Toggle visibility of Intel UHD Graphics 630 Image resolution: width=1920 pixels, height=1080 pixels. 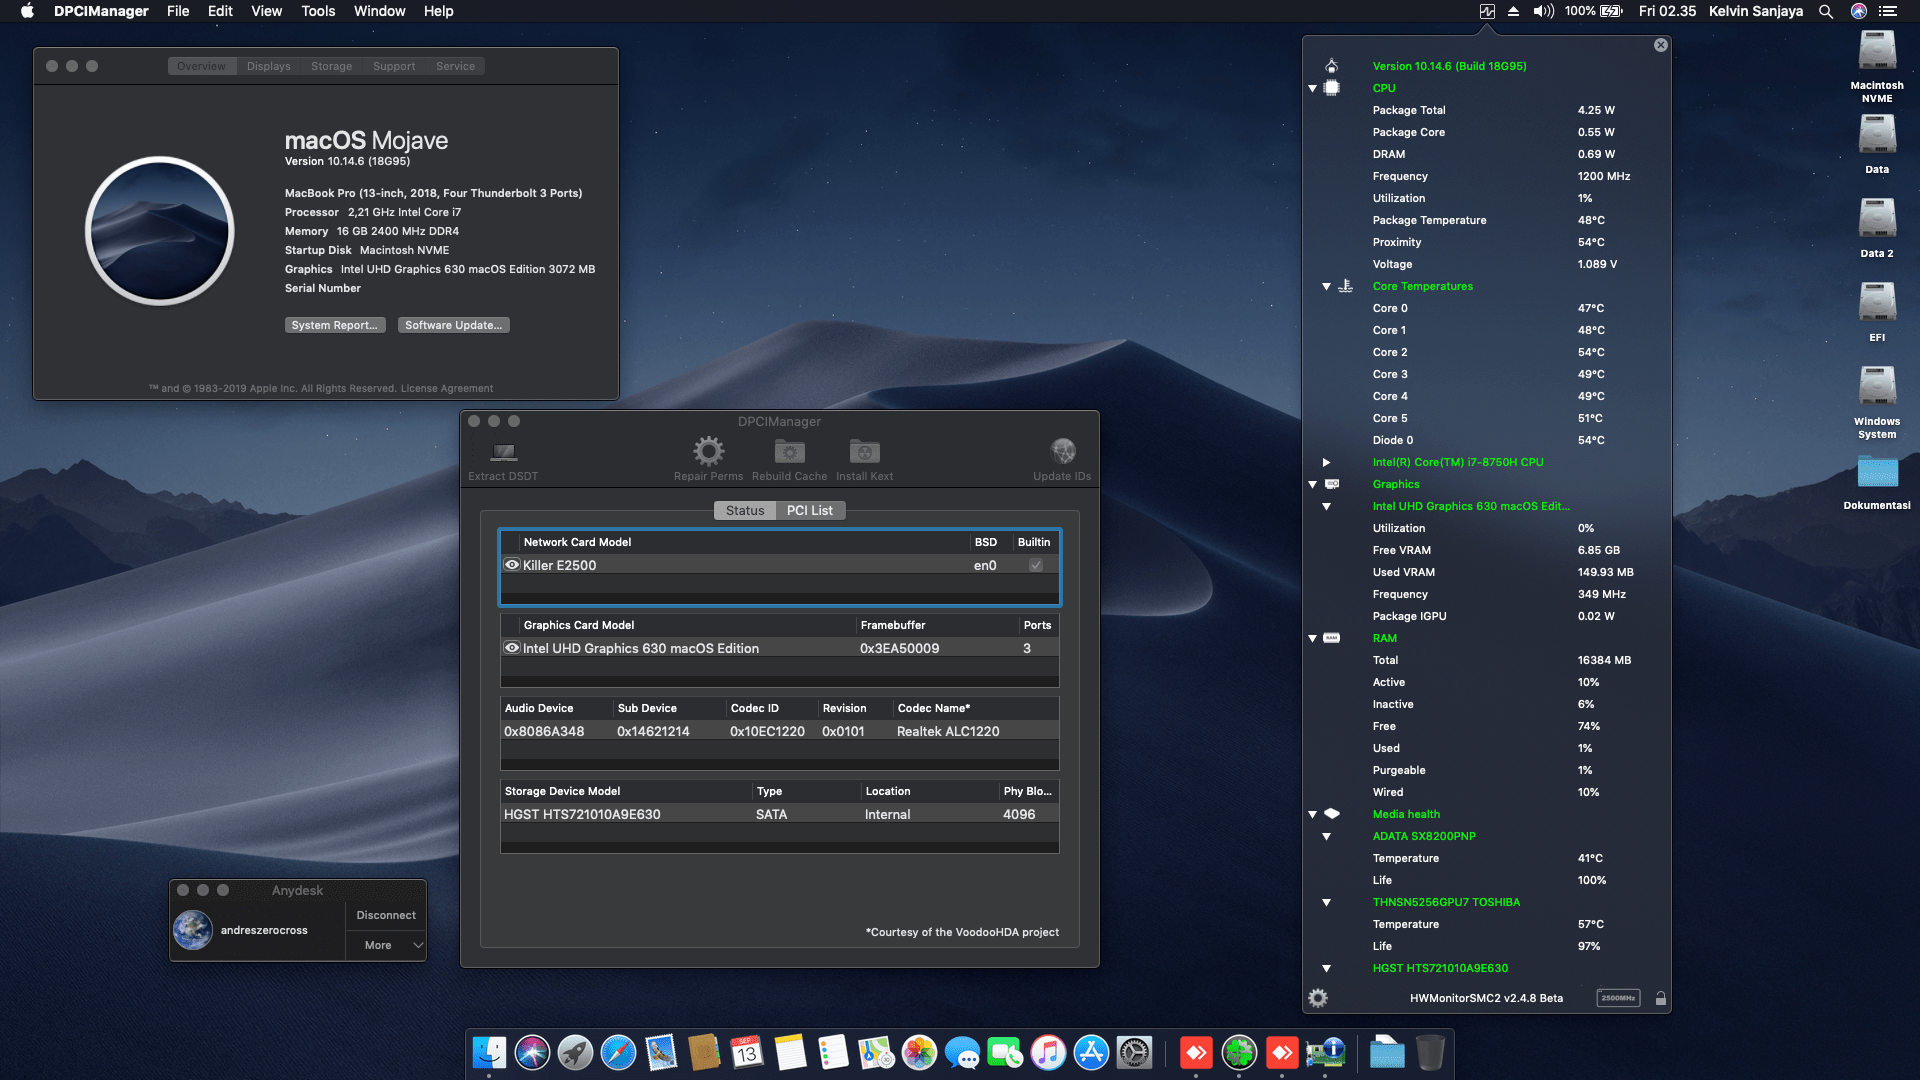[x=512, y=648]
